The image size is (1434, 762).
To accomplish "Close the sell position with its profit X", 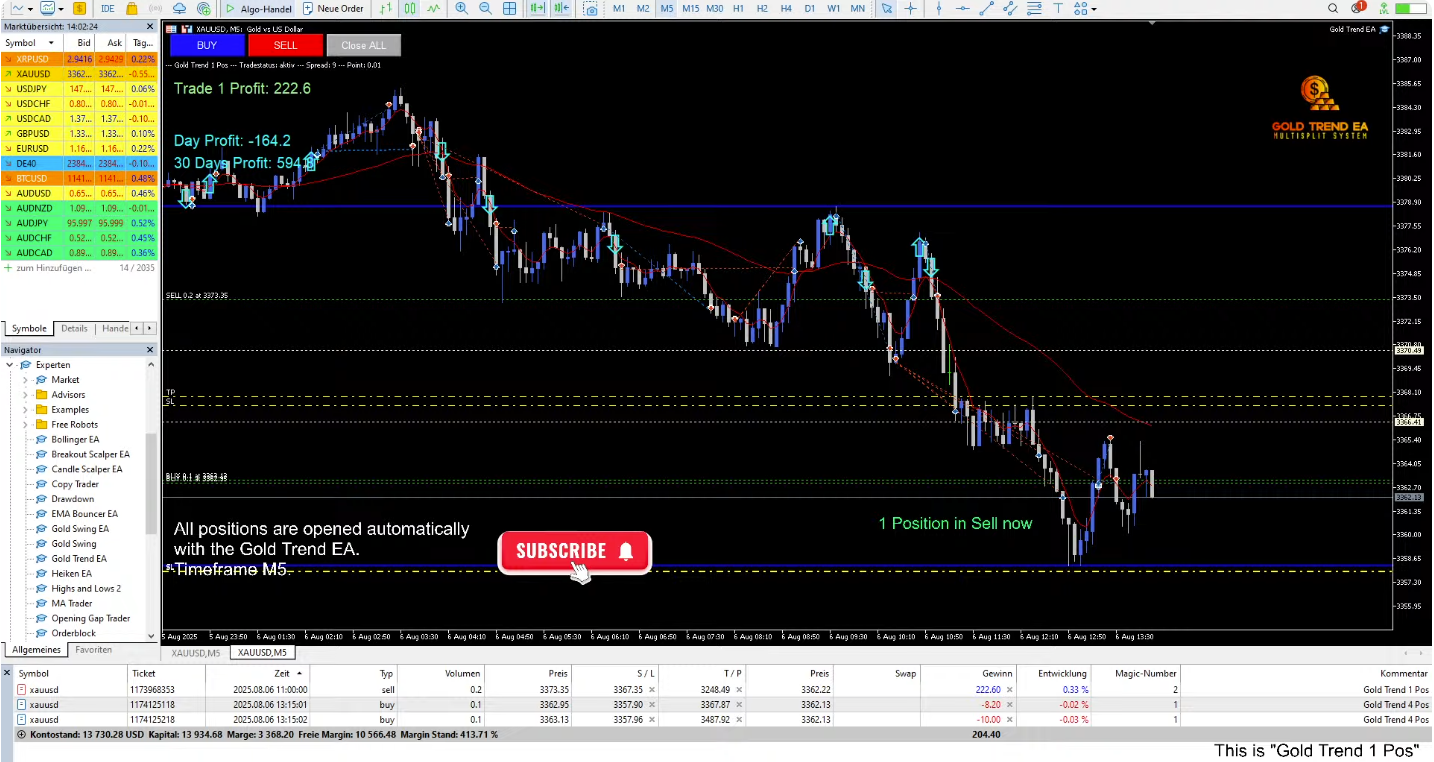I will [1011, 690].
